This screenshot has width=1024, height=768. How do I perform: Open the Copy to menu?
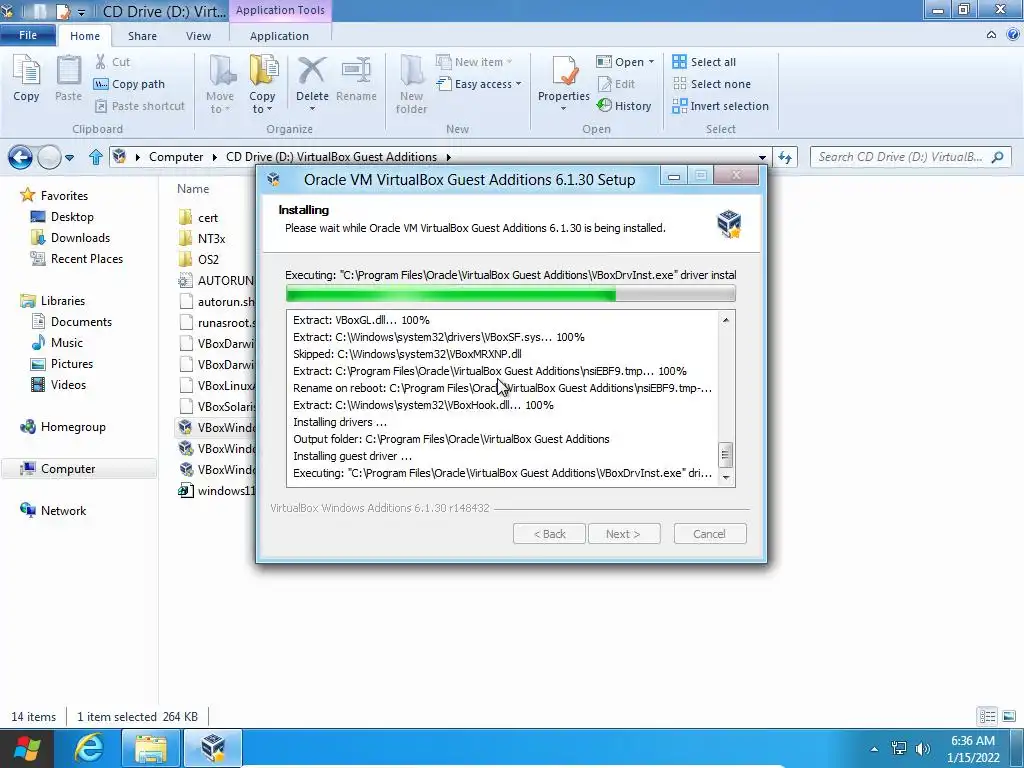tap(262, 84)
